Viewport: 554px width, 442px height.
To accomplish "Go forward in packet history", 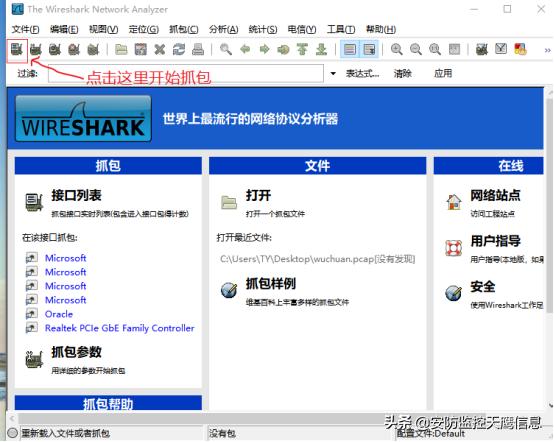I will [264, 49].
